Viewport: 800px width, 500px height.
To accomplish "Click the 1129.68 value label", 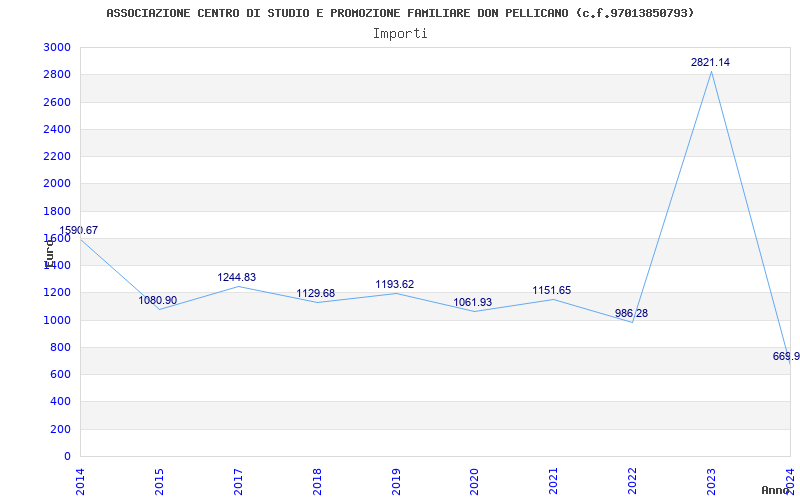I will click(316, 293).
